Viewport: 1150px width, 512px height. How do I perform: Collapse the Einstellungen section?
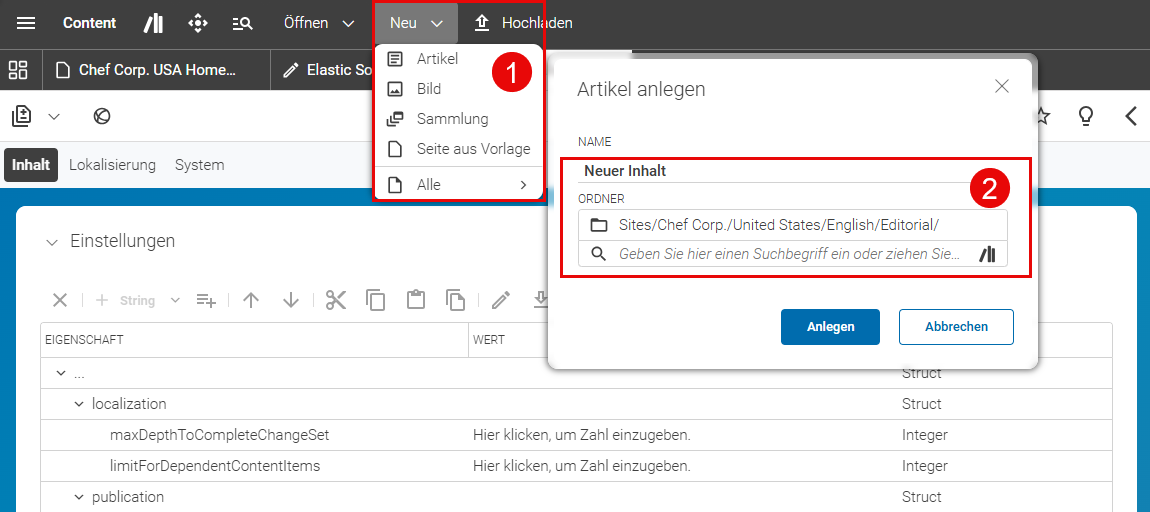[51, 241]
